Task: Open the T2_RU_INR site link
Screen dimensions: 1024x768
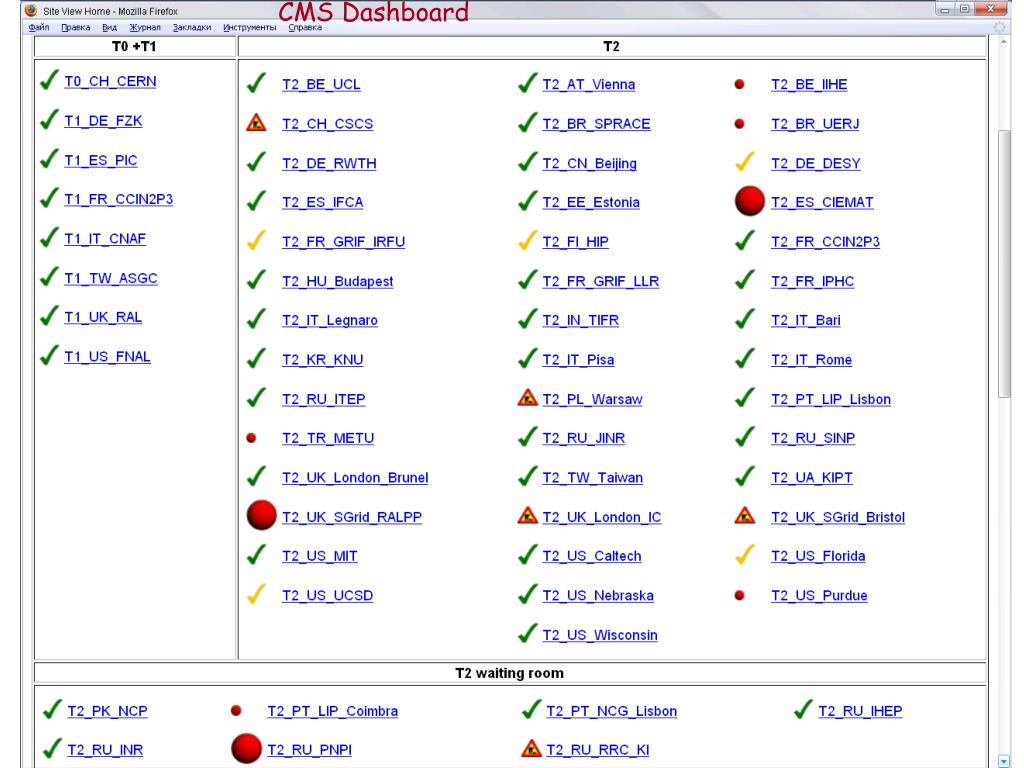Action: click(105, 750)
